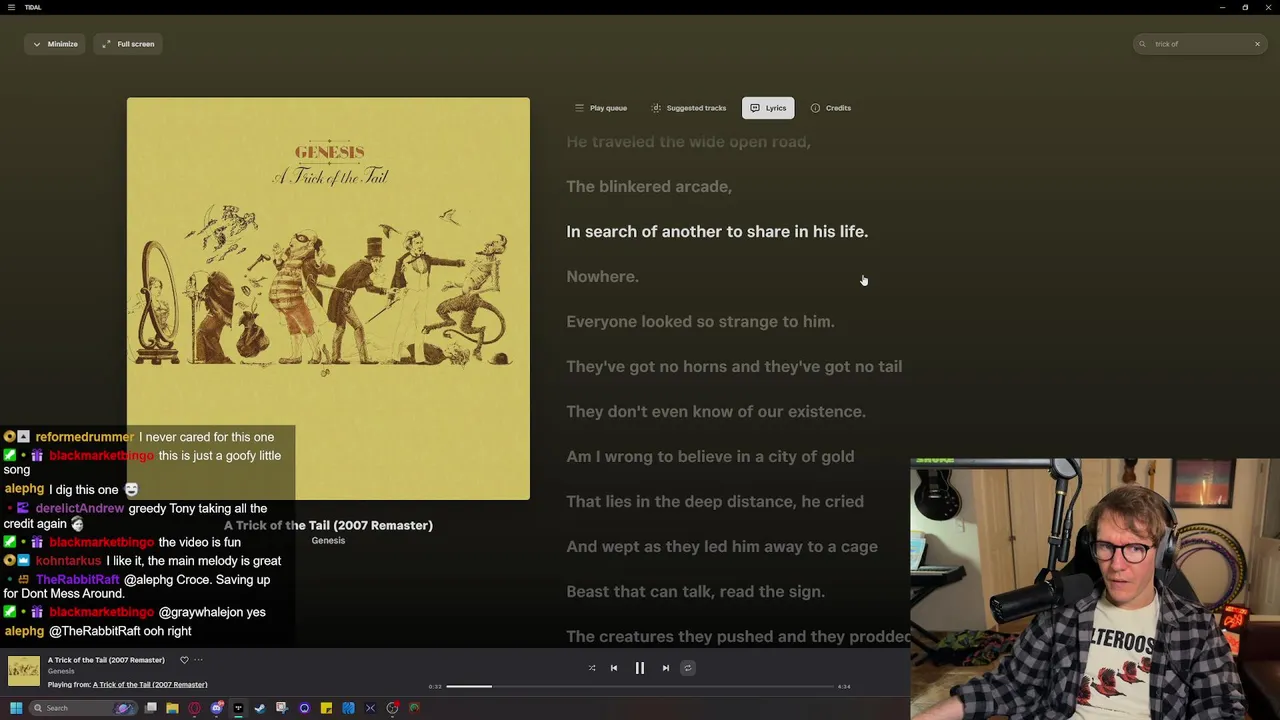Skip to the next track
Image resolution: width=1280 pixels, height=720 pixels.
[x=666, y=668]
